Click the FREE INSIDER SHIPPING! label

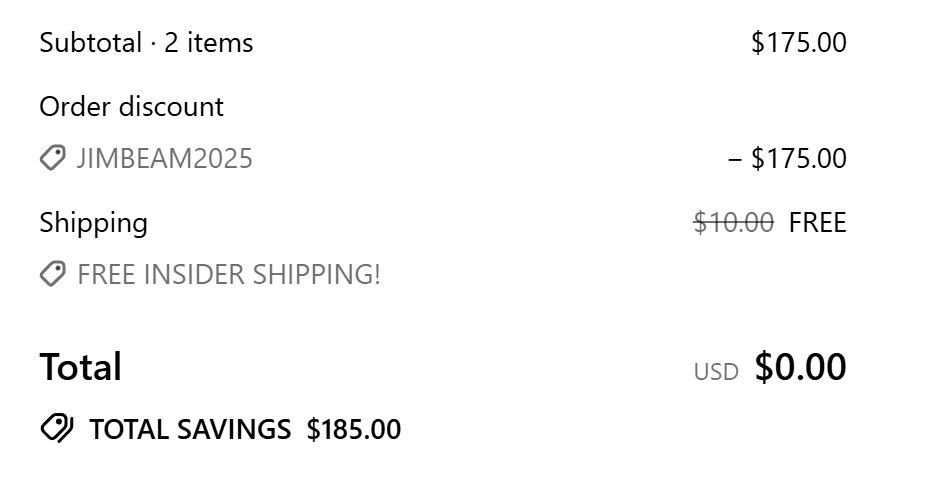pos(229,275)
